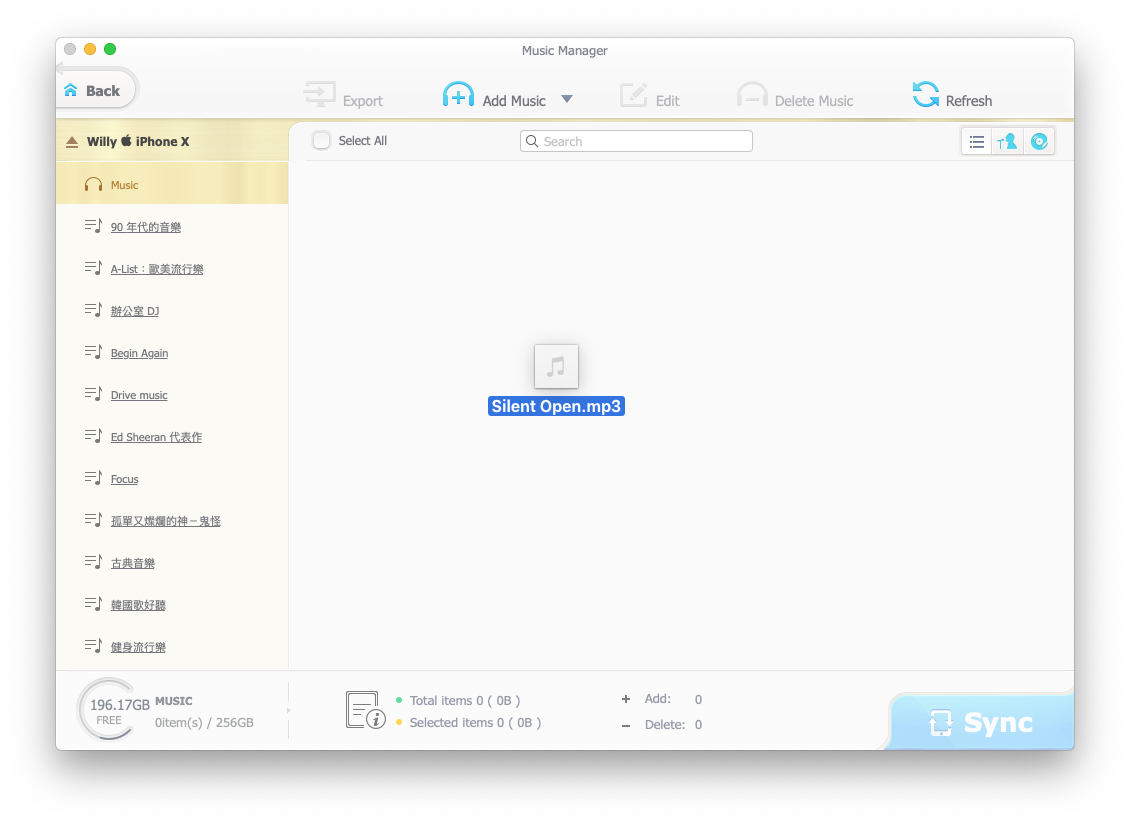Eject the Willy iPhone X device
The height and width of the screenshot is (824, 1130).
72,142
